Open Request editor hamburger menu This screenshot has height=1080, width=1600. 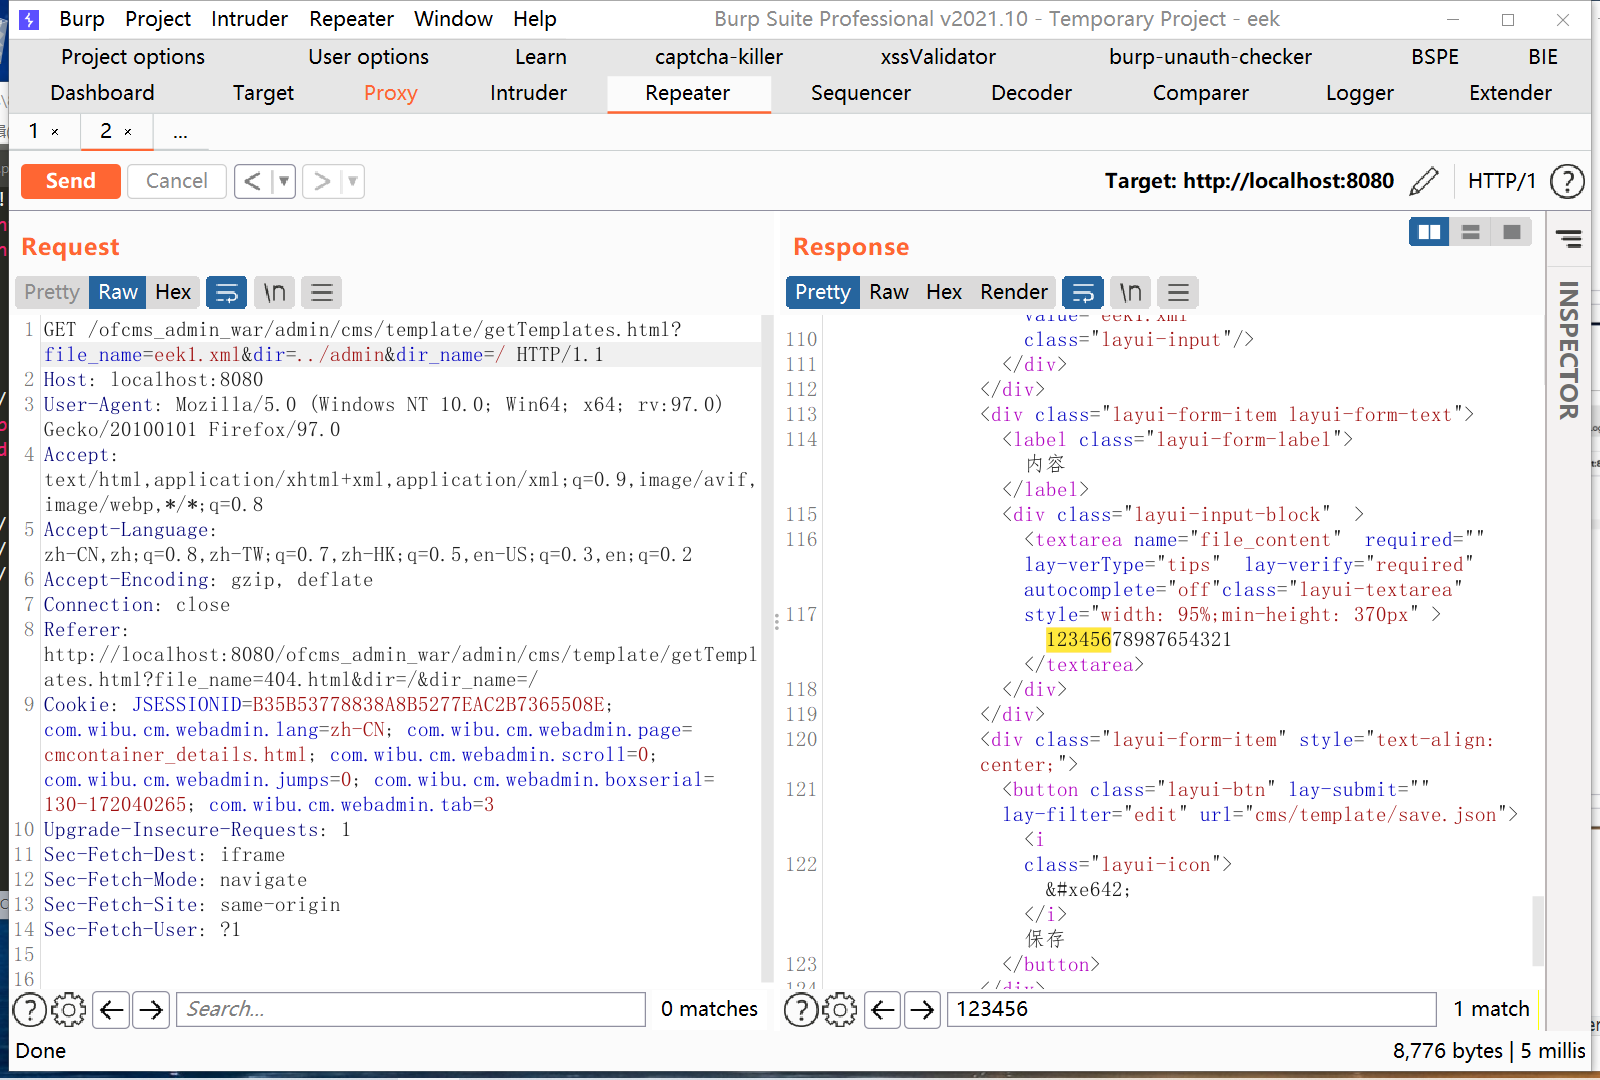321,292
